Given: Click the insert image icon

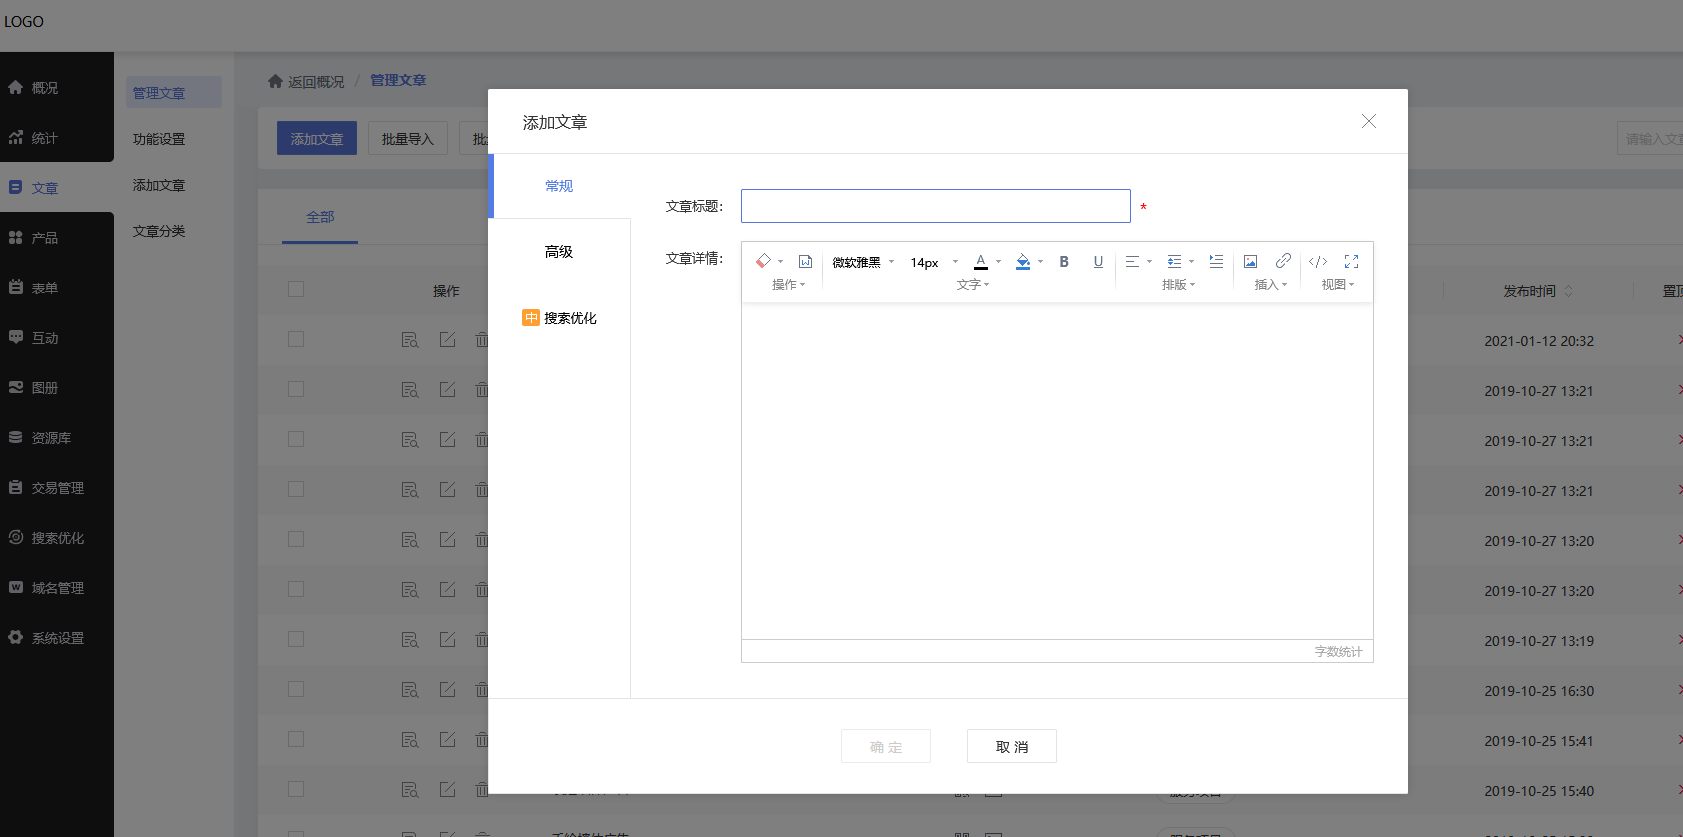Looking at the screenshot, I should coord(1250,262).
